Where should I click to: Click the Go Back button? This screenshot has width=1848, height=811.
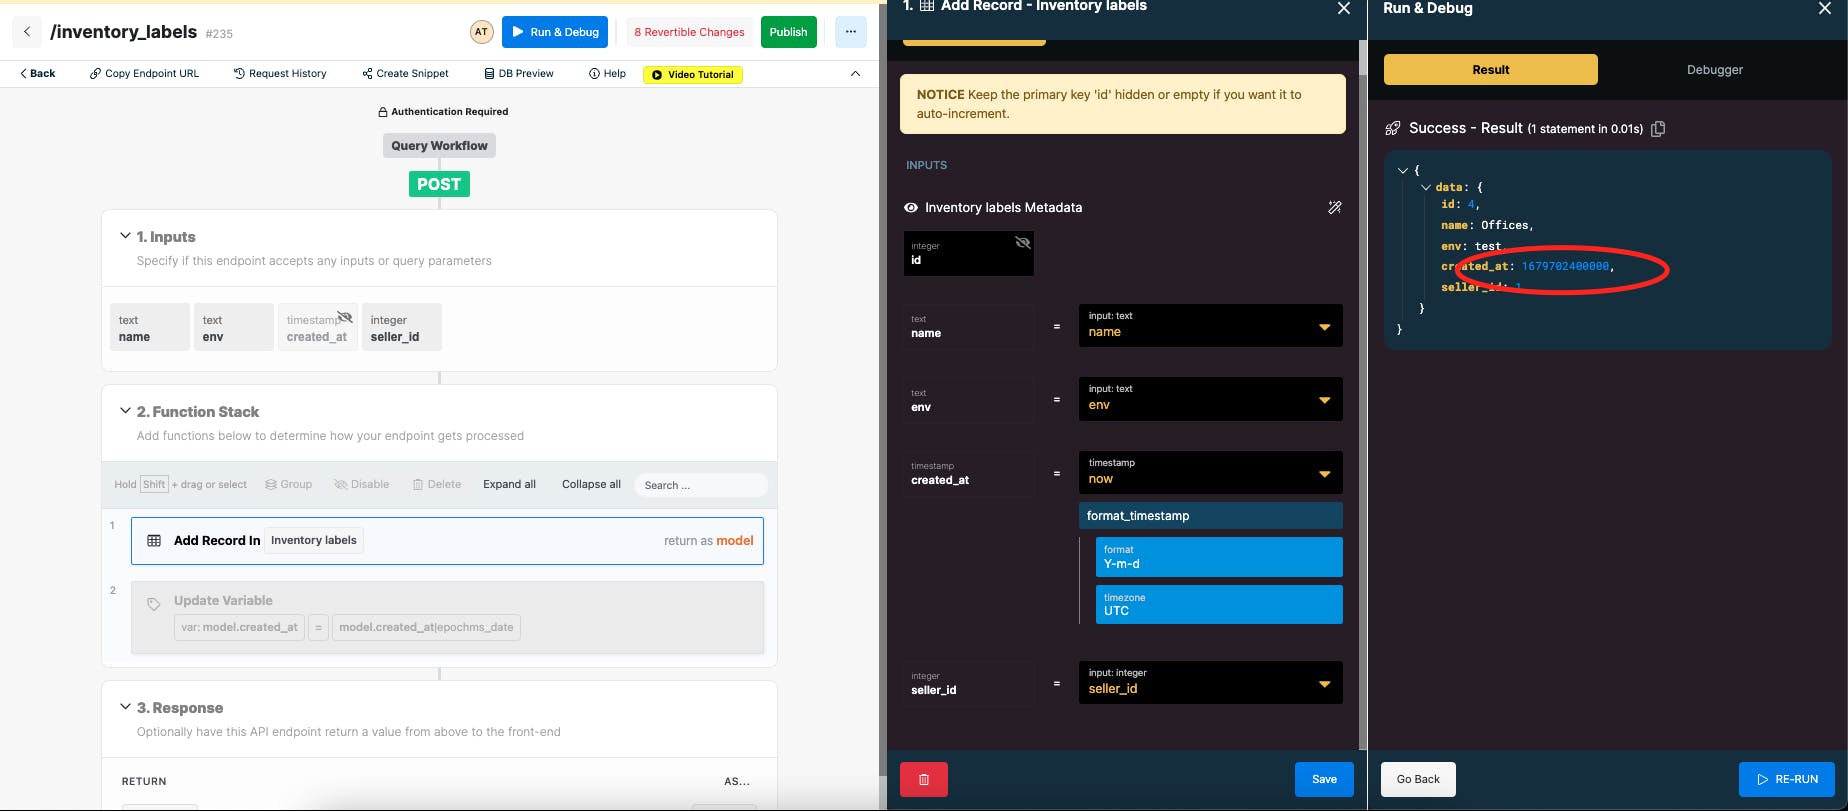(x=1418, y=779)
